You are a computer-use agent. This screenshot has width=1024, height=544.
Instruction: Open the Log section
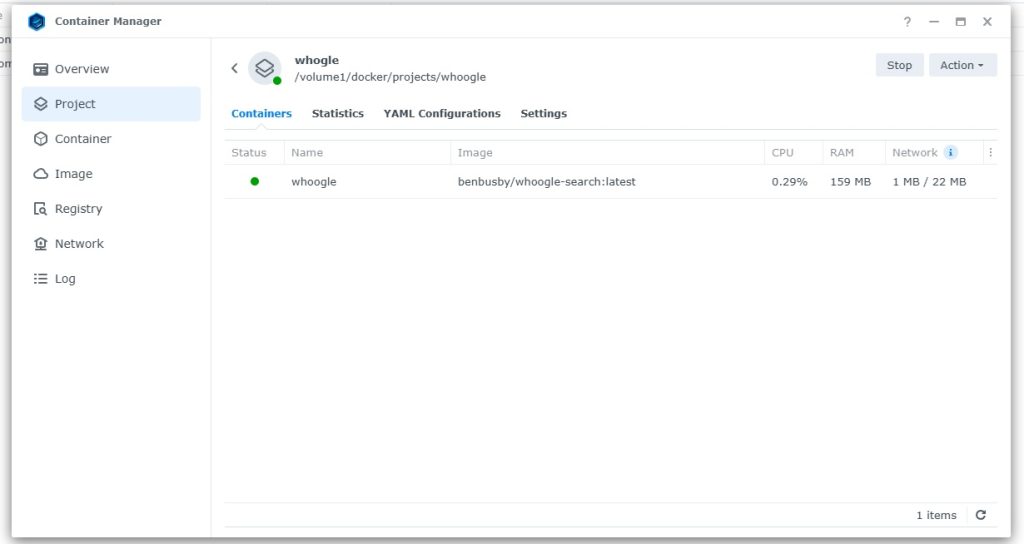[x=111, y=279]
